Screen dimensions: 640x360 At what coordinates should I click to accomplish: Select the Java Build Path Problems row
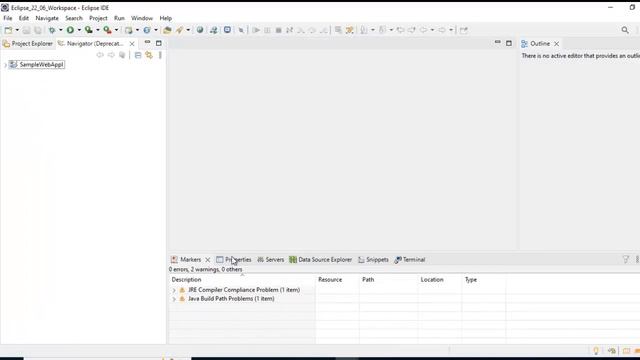(x=231, y=299)
